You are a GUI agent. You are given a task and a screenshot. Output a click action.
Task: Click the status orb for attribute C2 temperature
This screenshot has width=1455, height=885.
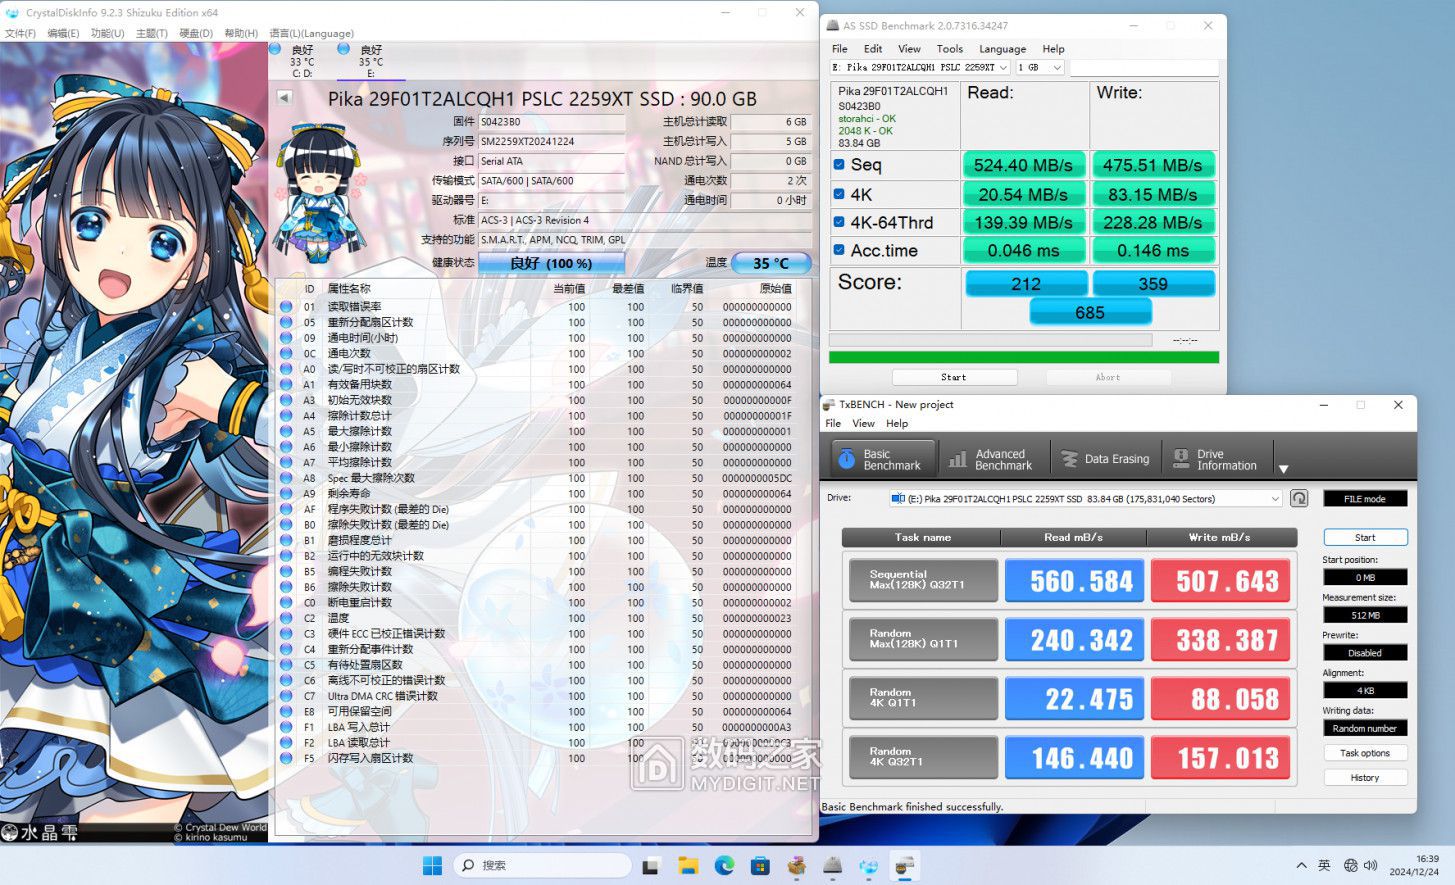pyautogui.click(x=286, y=618)
